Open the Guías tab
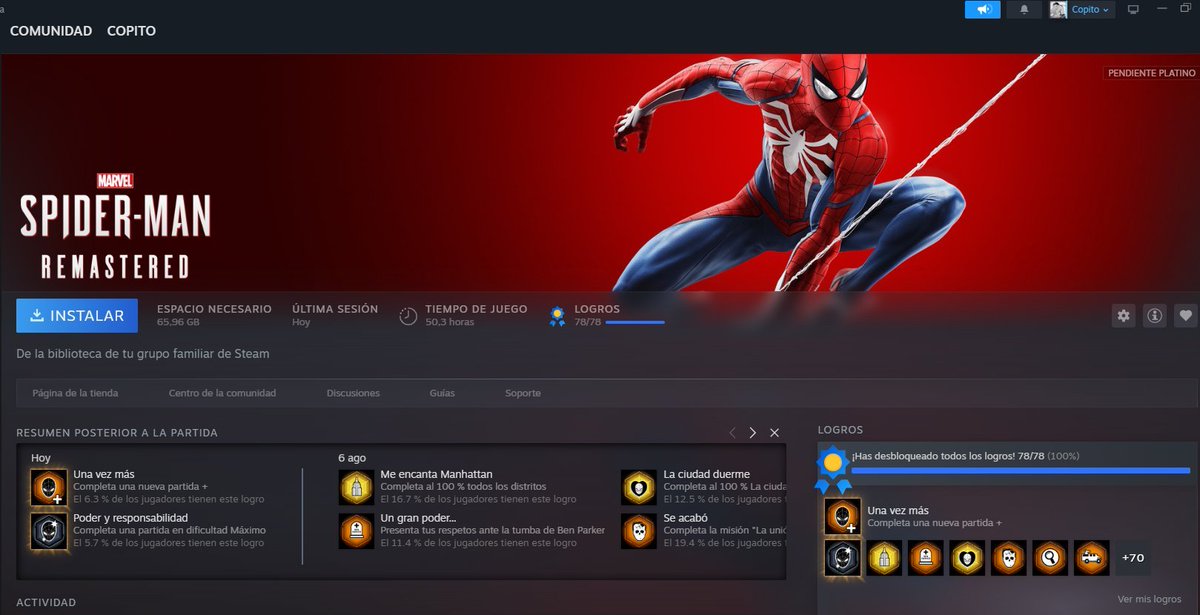Image resolution: width=1200 pixels, height=615 pixels. [442, 393]
